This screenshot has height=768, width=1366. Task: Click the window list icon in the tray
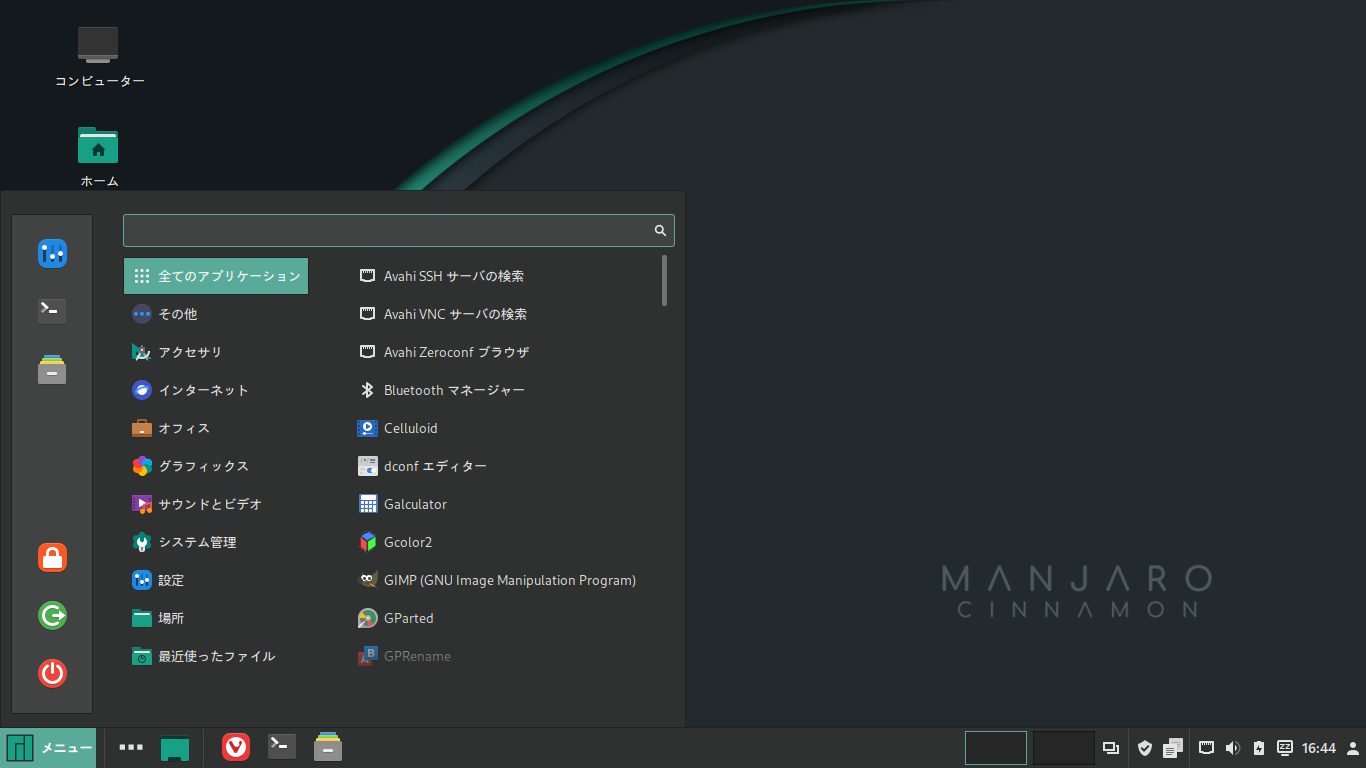pyautogui.click(x=1111, y=748)
